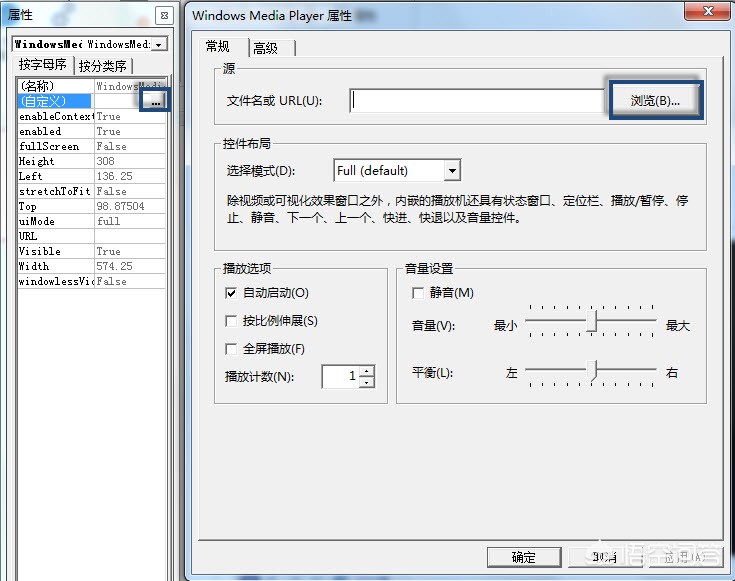Enable the 全屏播放(F) checkbox
This screenshot has height=581, width=735.
click(x=231, y=349)
